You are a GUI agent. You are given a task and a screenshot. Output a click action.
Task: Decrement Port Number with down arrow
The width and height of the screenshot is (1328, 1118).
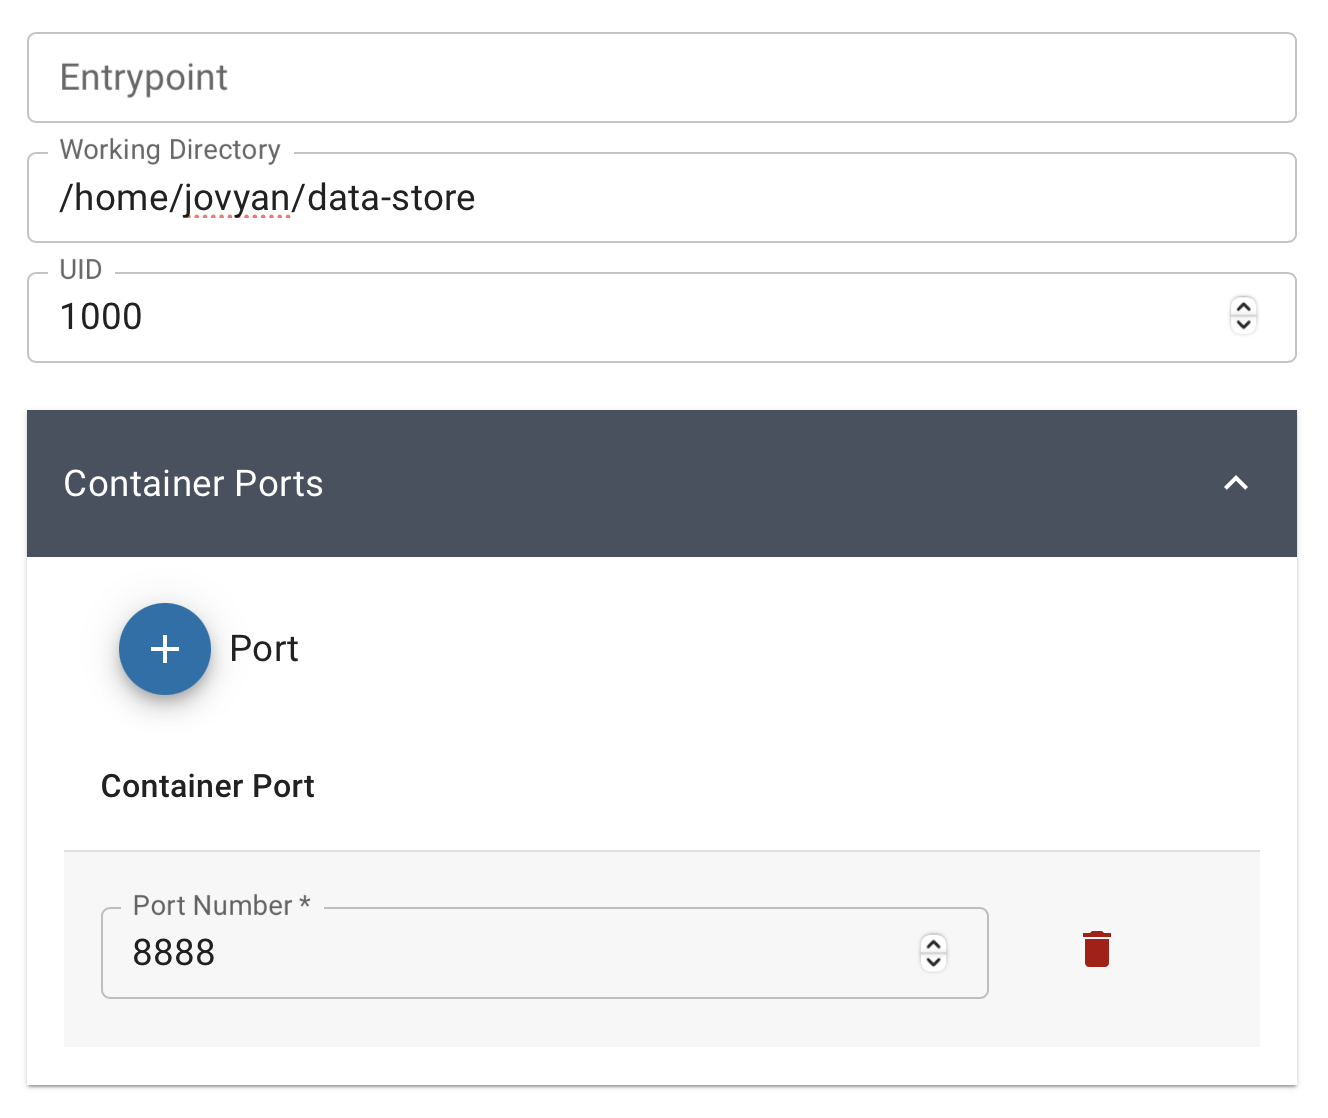tap(933, 961)
